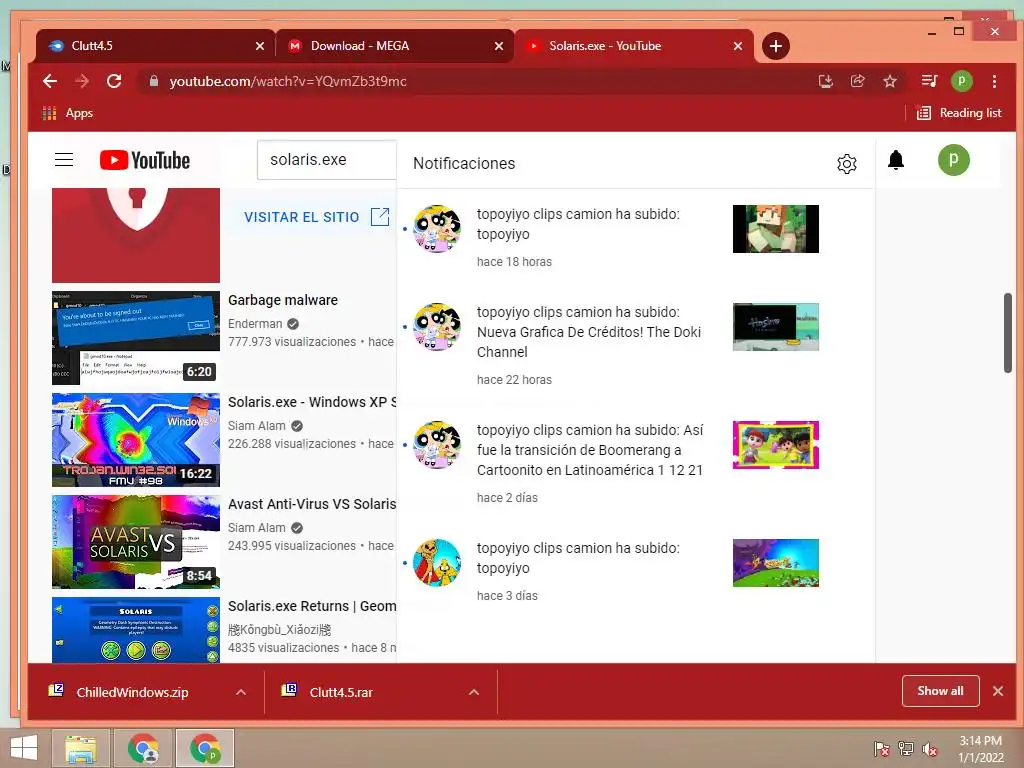Click the solaris.exe search field
1024x768 pixels.
point(327,159)
